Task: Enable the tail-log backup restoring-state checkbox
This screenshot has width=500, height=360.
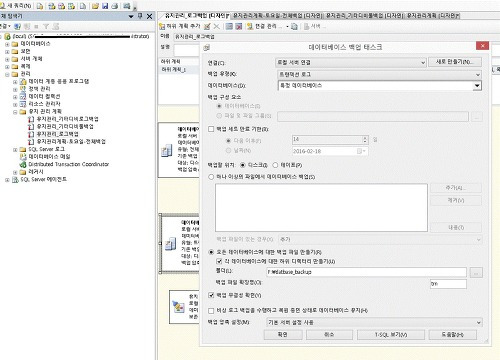Action: coord(211,311)
